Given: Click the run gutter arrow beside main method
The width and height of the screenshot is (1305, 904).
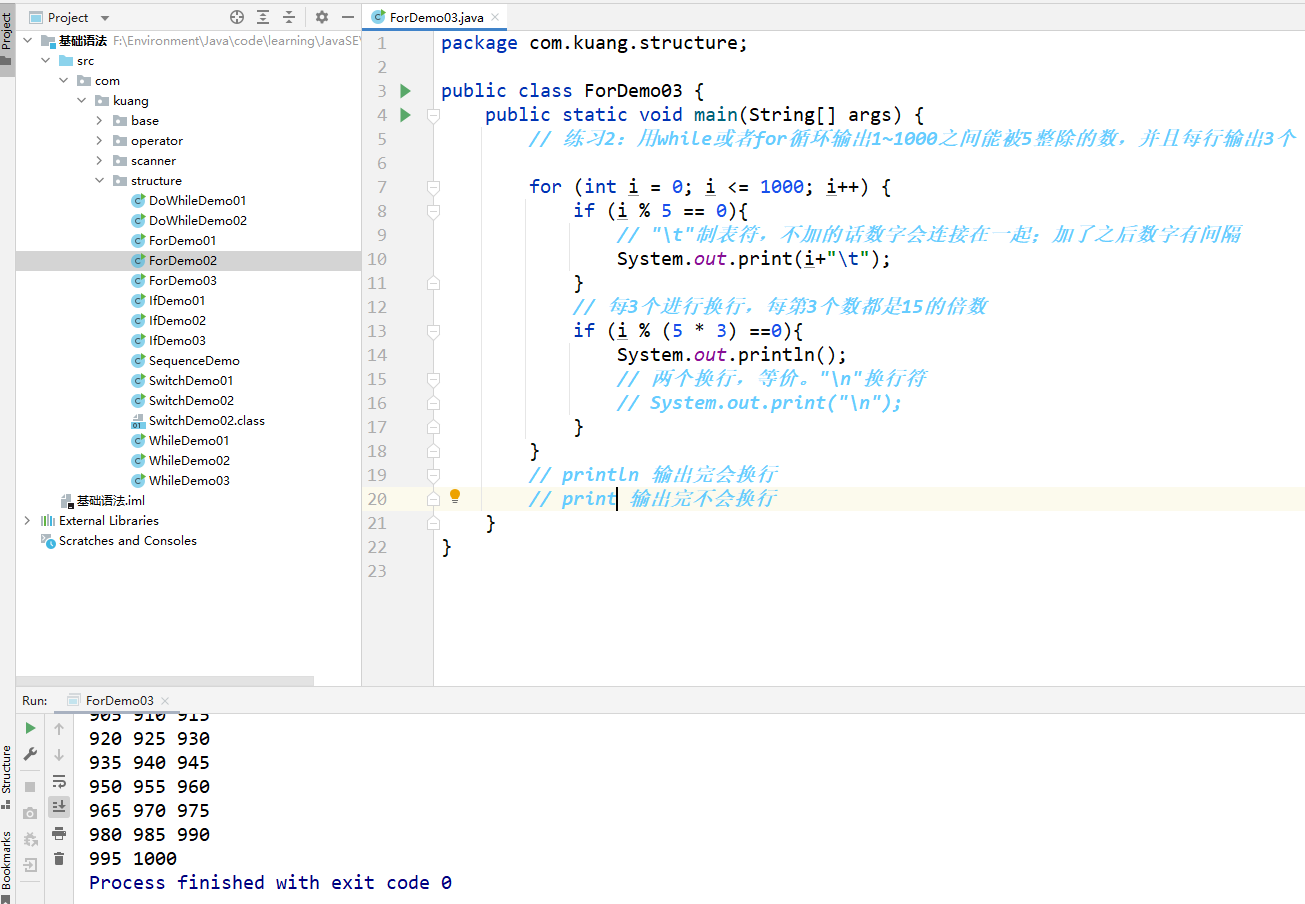Looking at the screenshot, I should 405,115.
